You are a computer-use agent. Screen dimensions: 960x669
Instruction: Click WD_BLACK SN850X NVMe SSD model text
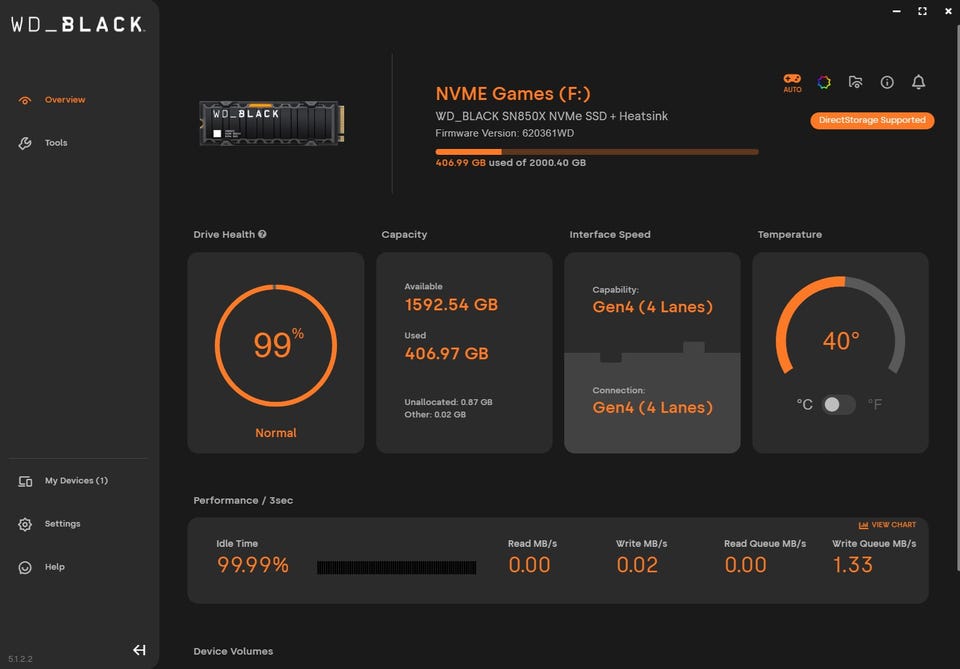pos(552,116)
